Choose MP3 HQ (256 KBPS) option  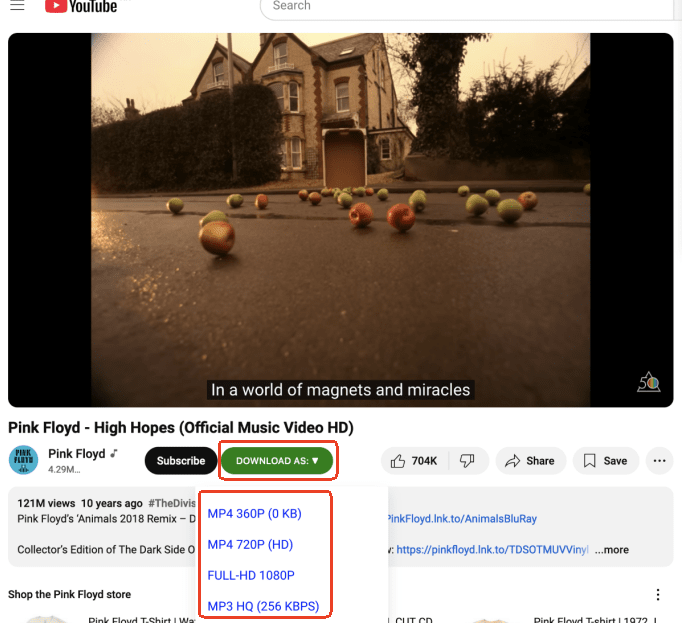click(x=263, y=605)
